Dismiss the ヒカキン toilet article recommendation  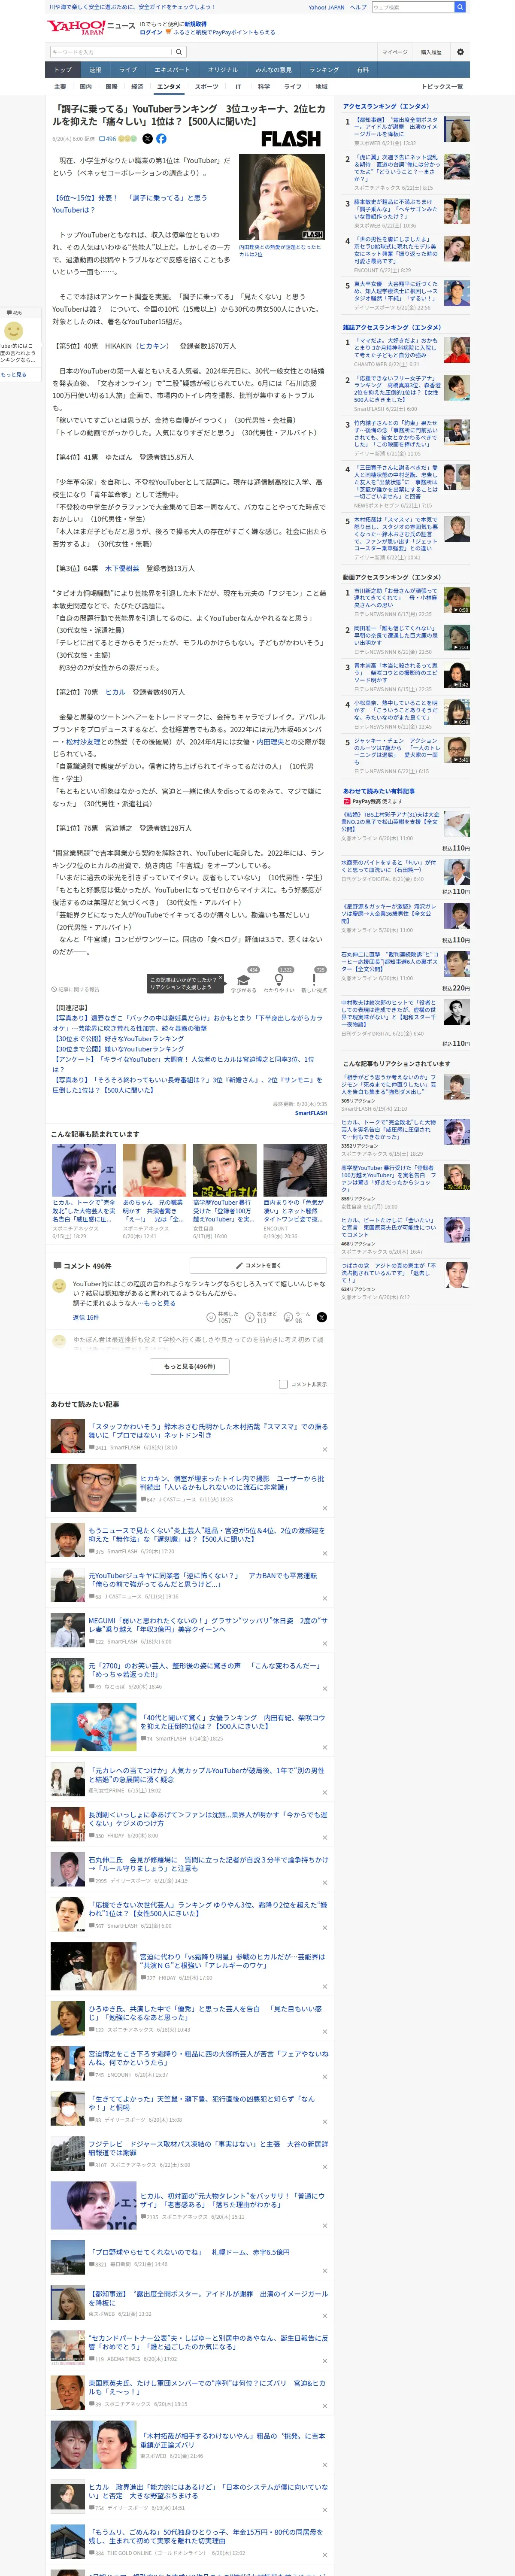point(324,1508)
